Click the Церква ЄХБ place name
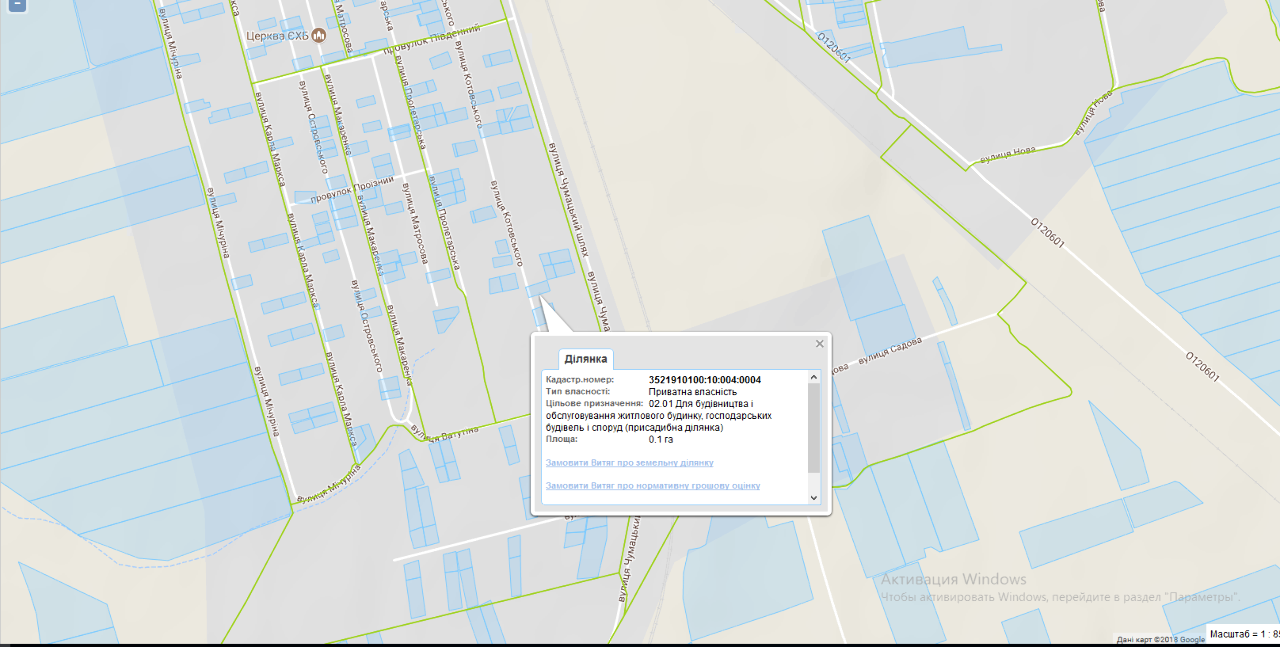The width and height of the screenshot is (1280, 647). pyautogui.click(x=277, y=36)
